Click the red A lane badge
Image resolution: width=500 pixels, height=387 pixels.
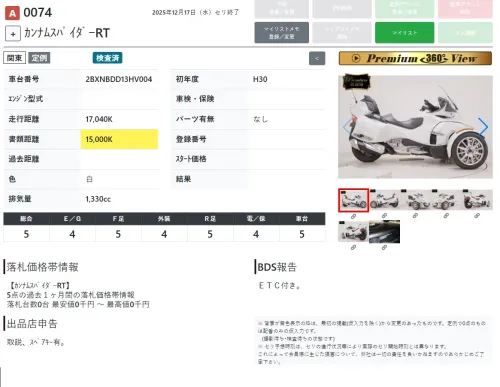pos(12,13)
